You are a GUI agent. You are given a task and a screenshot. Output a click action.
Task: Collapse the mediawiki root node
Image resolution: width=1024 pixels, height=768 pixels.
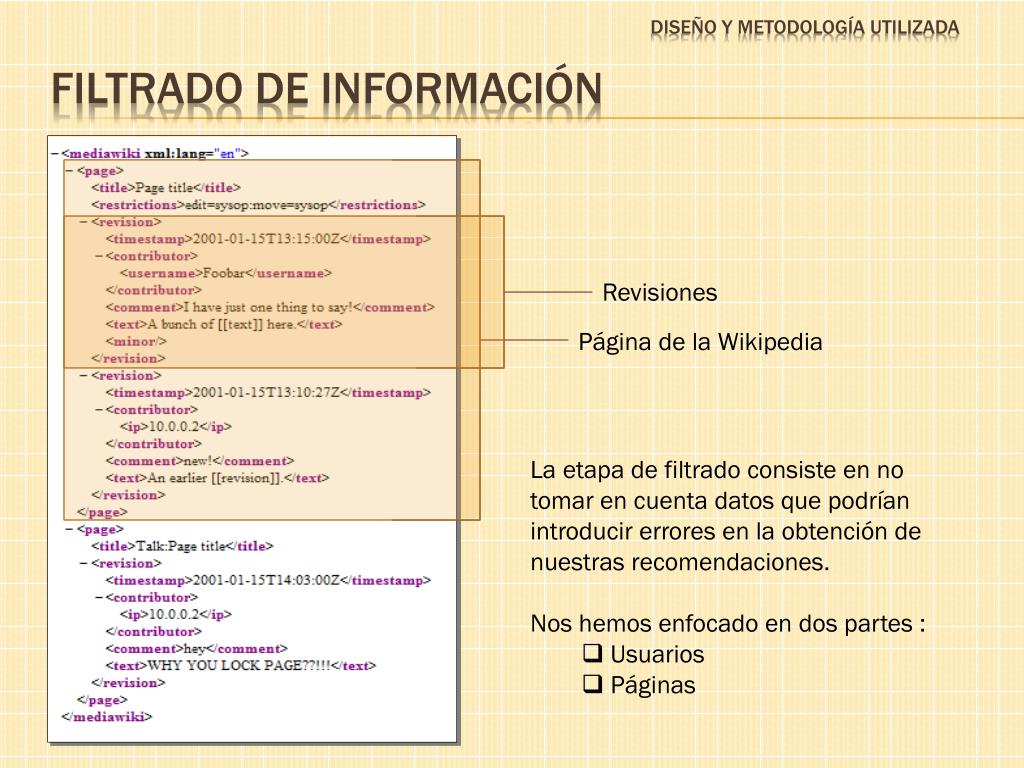pyautogui.click(x=55, y=153)
